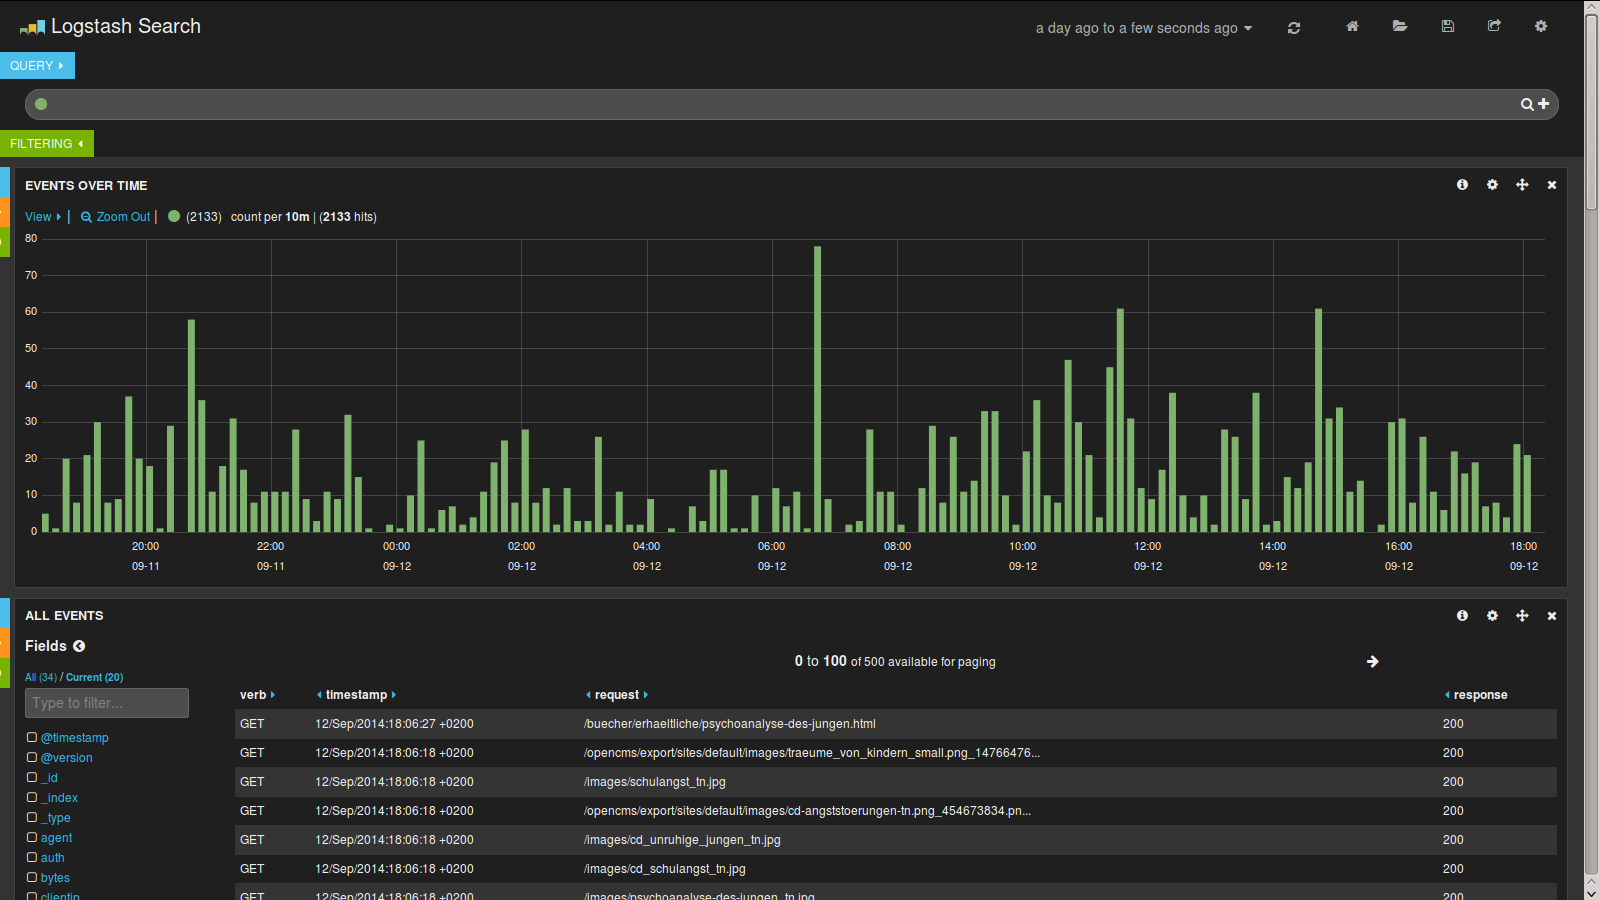Image resolution: width=1600 pixels, height=900 pixels.
Task: Open dashboard settings gear in top bar
Action: point(1541,27)
